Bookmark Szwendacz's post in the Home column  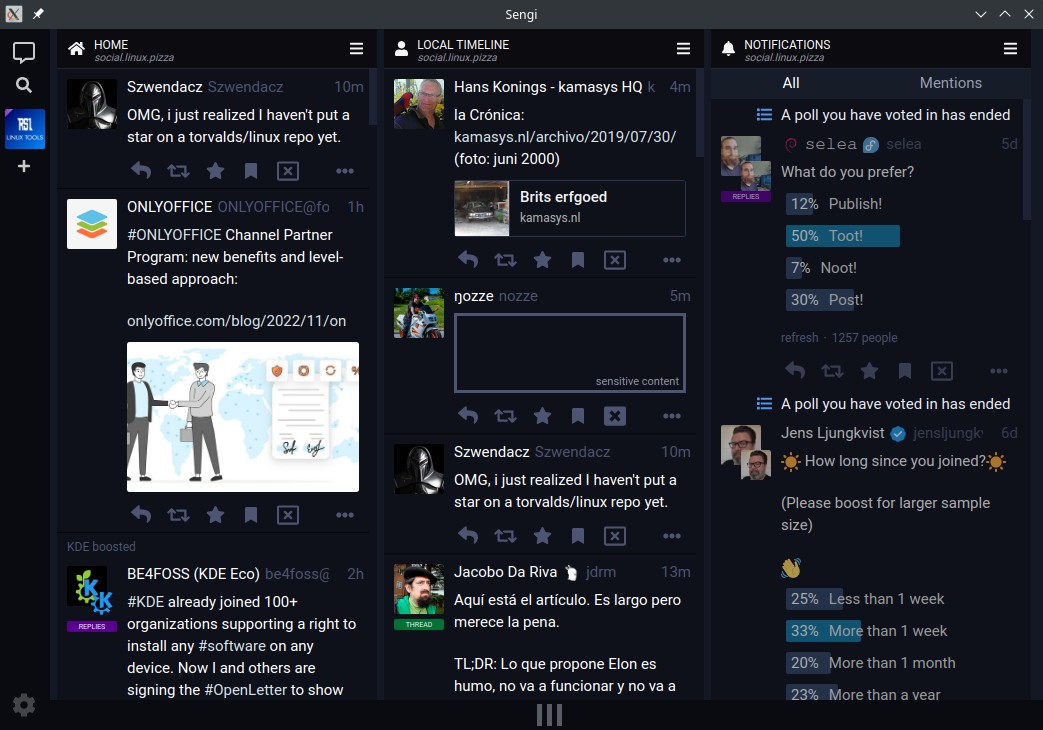click(x=251, y=171)
